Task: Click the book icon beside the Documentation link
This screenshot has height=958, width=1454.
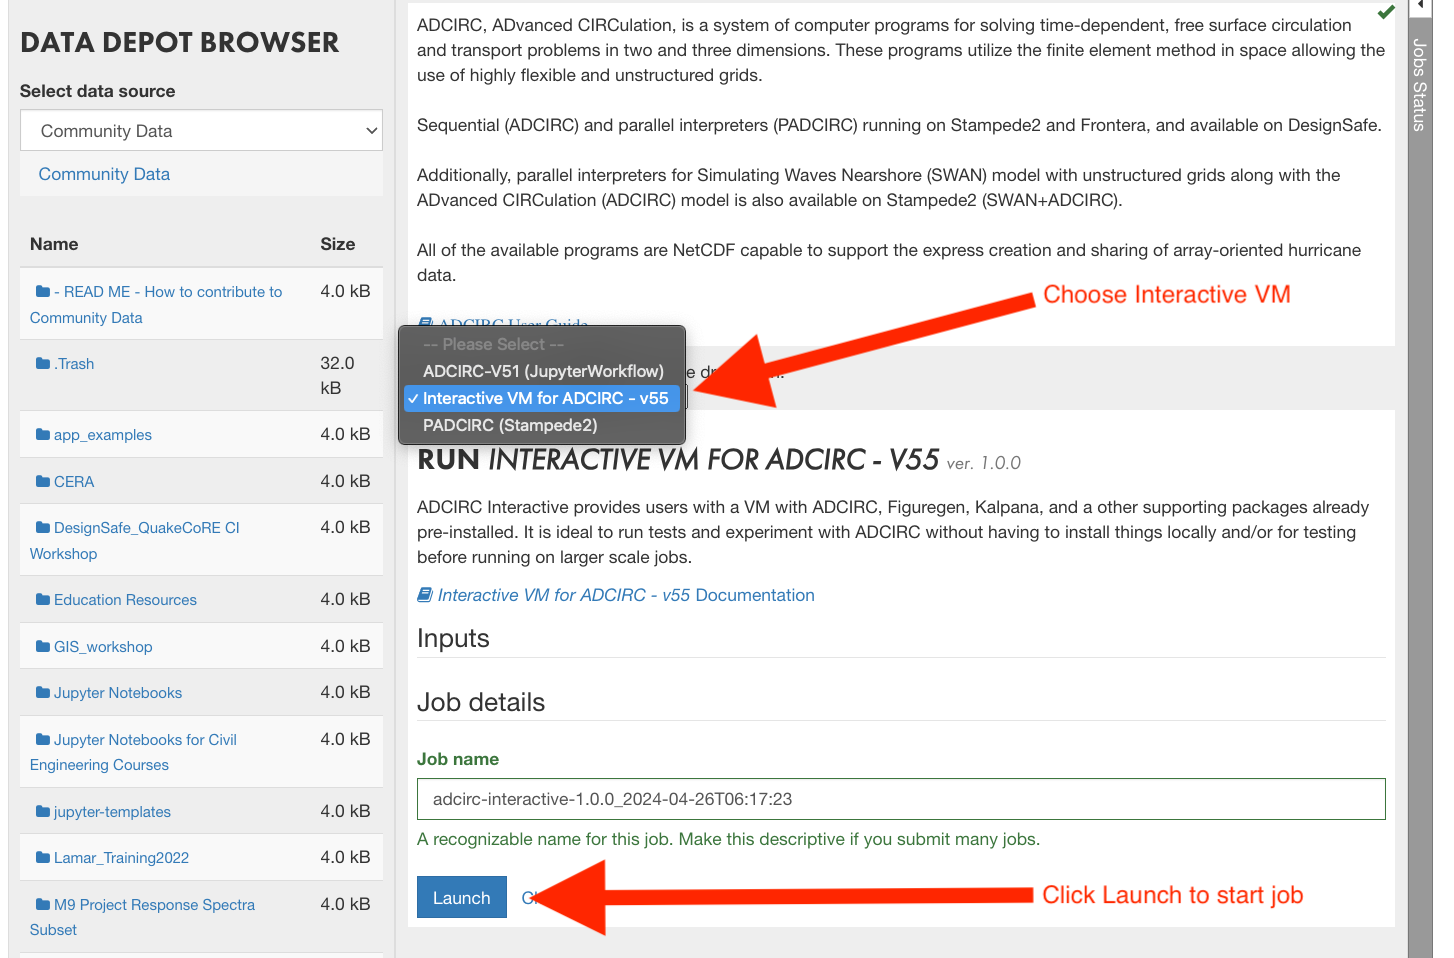Action: point(425,595)
